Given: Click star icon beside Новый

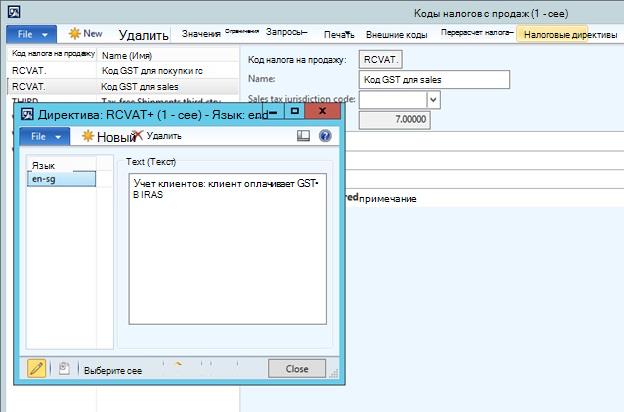Looking at the screenshot, I should (x=88, y=136).
